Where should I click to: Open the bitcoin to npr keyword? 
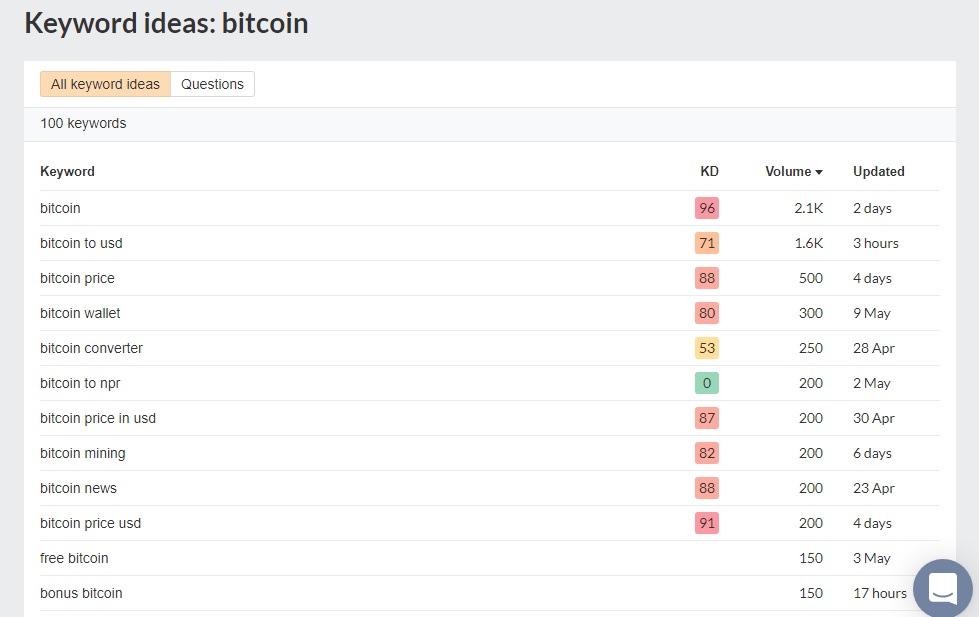pyautogui.click(x=80, y=383)
